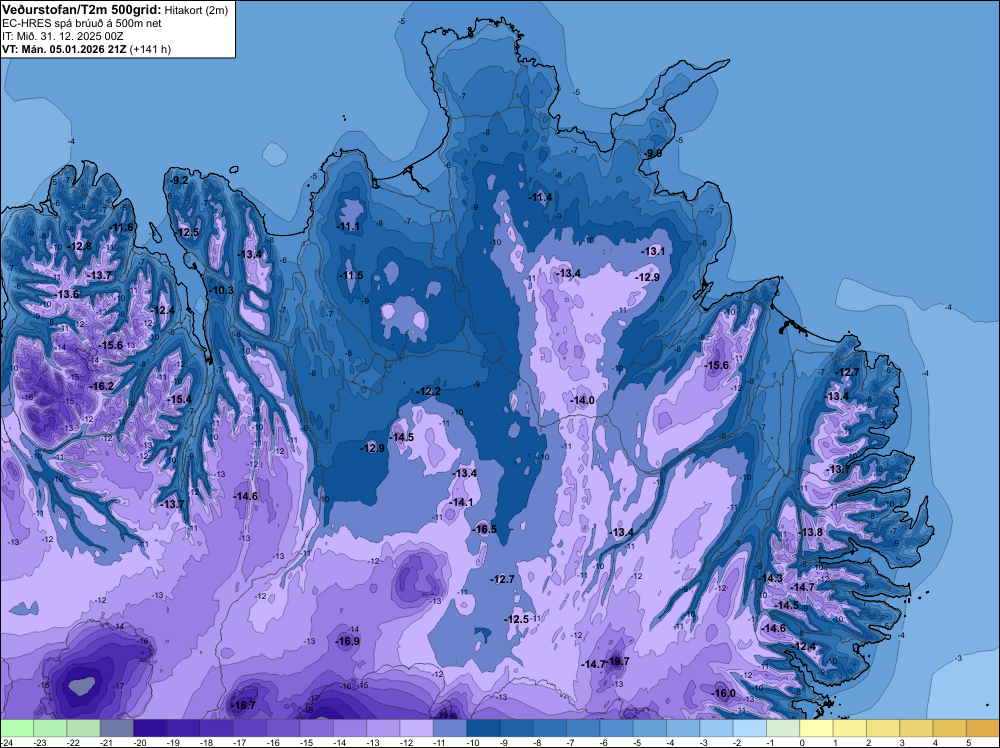The width and height of the screenshot is (1000, 748).
Task: Click the -16.0 temperature label
Action: pos(723,694)
